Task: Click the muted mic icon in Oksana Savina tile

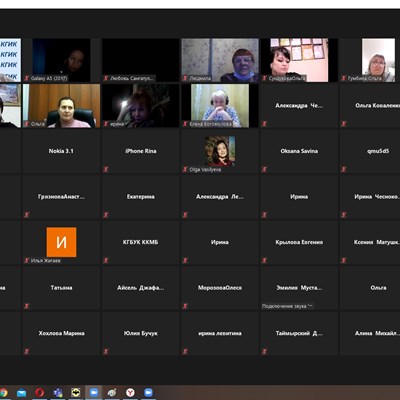Action: click(264, 169)
